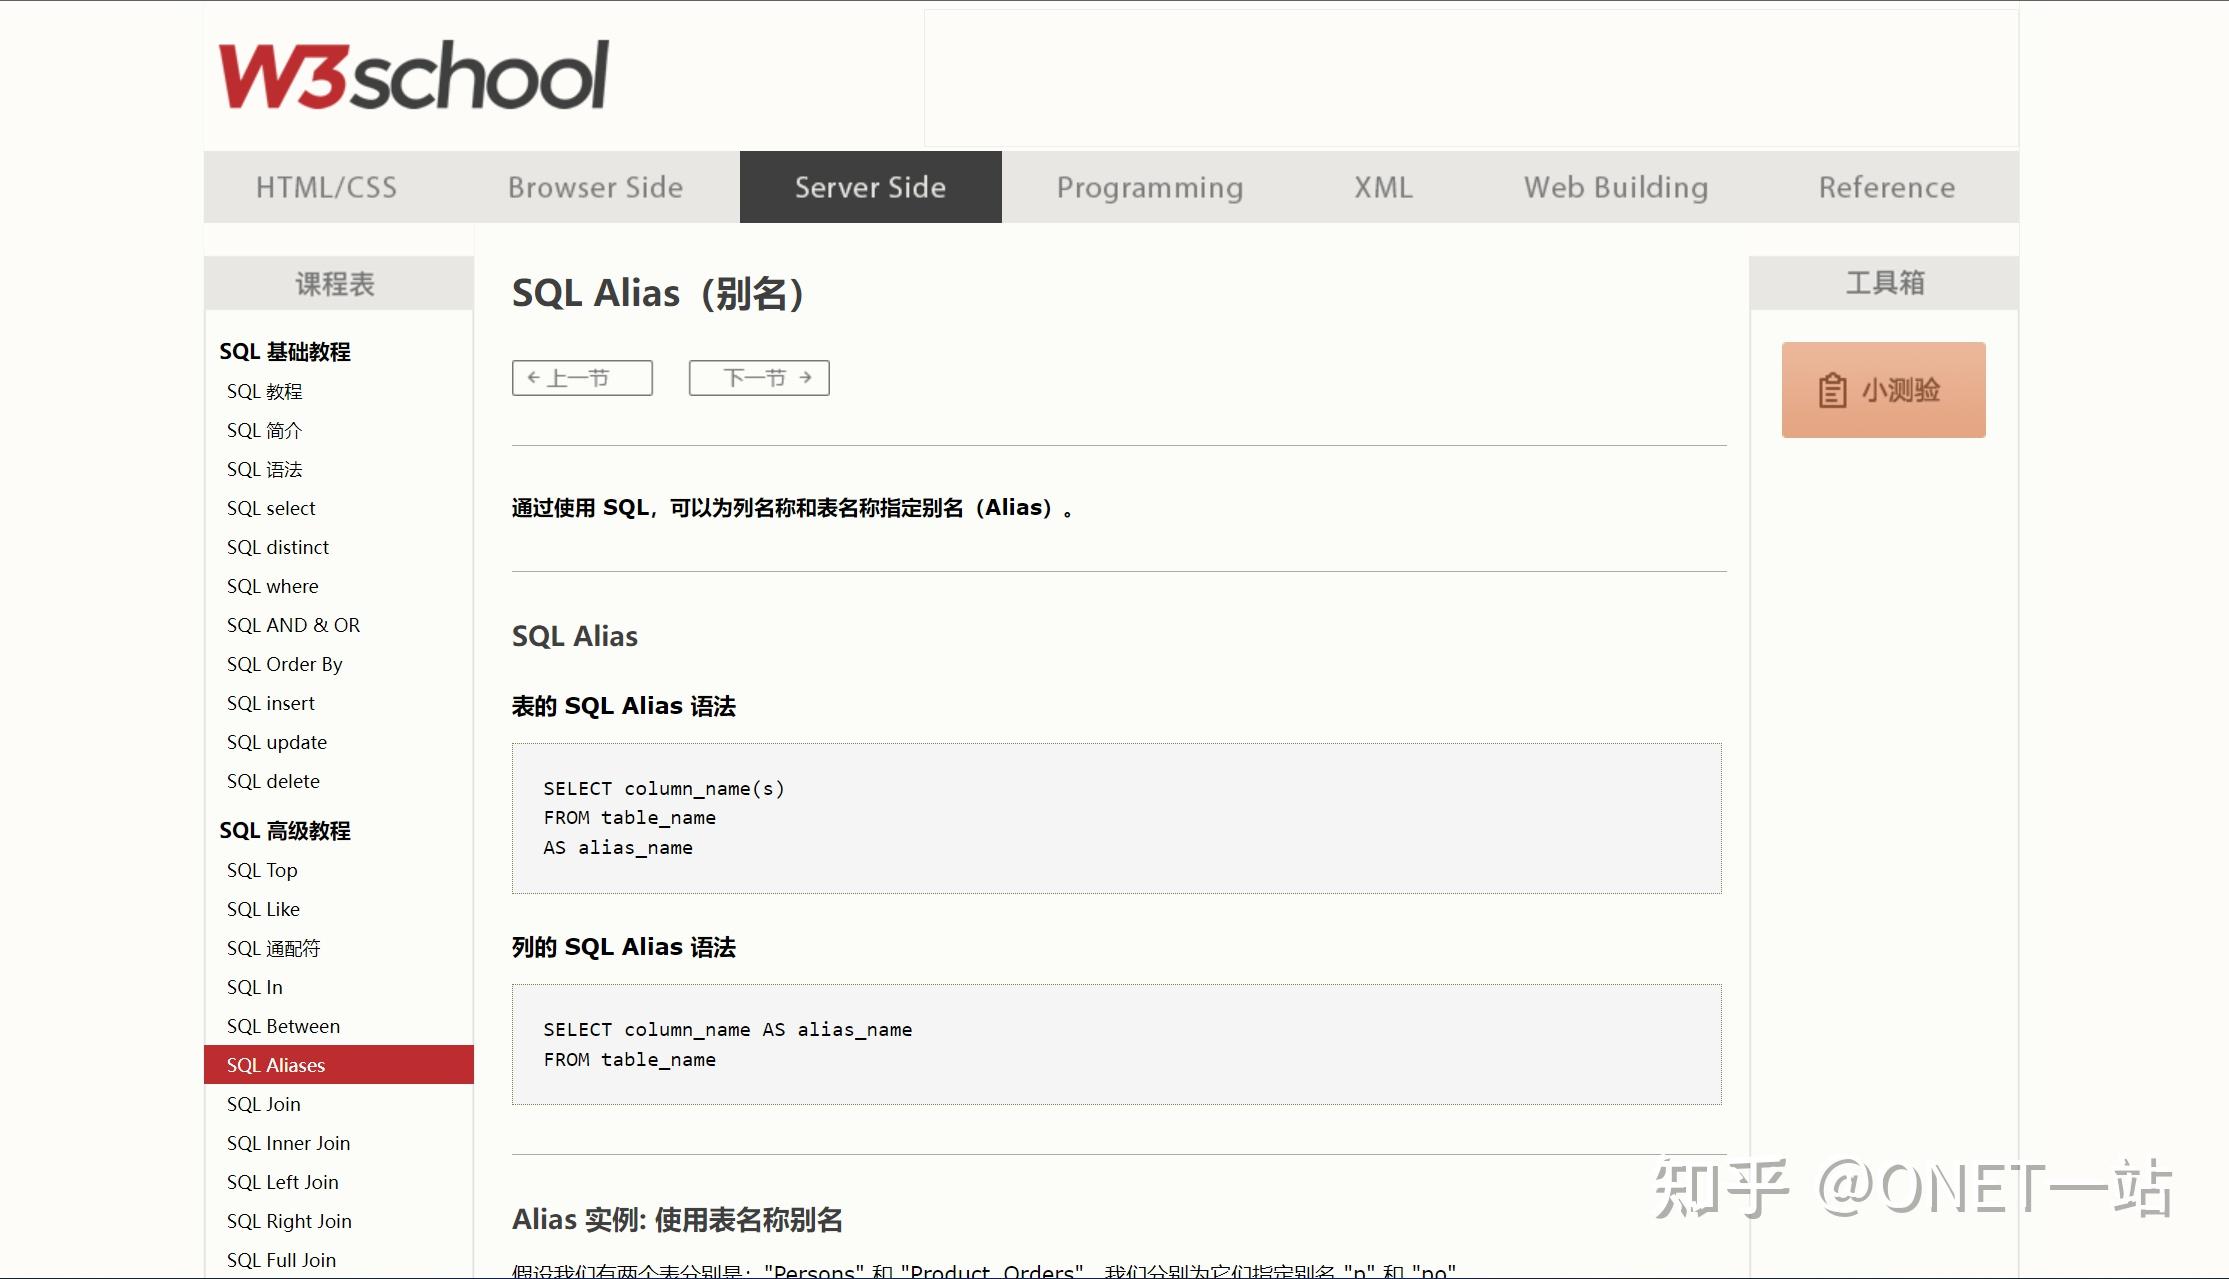Open the Web Building section

(x=1616, y=187)
